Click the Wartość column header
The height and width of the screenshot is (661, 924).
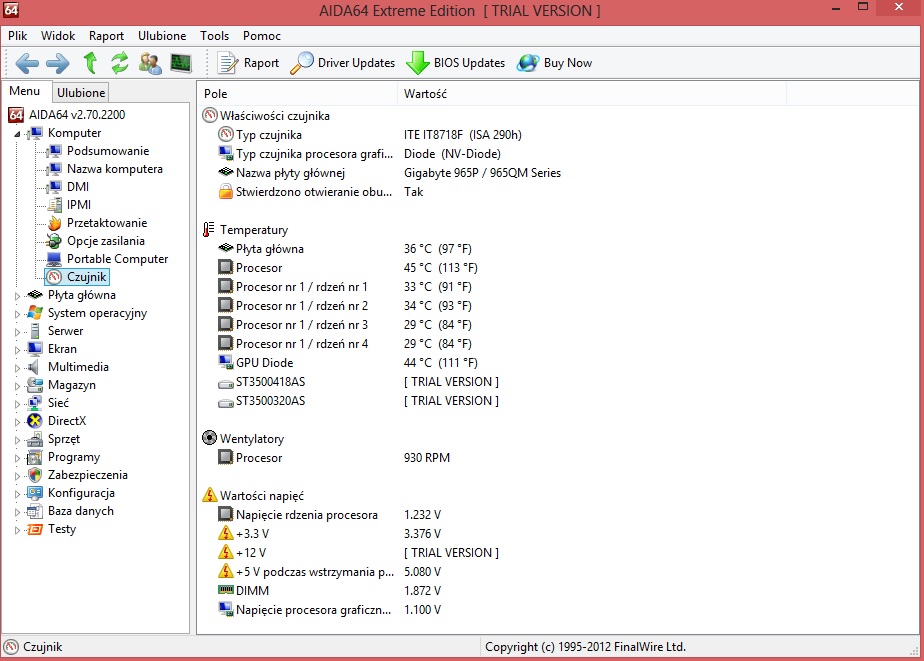pos(591,94)
